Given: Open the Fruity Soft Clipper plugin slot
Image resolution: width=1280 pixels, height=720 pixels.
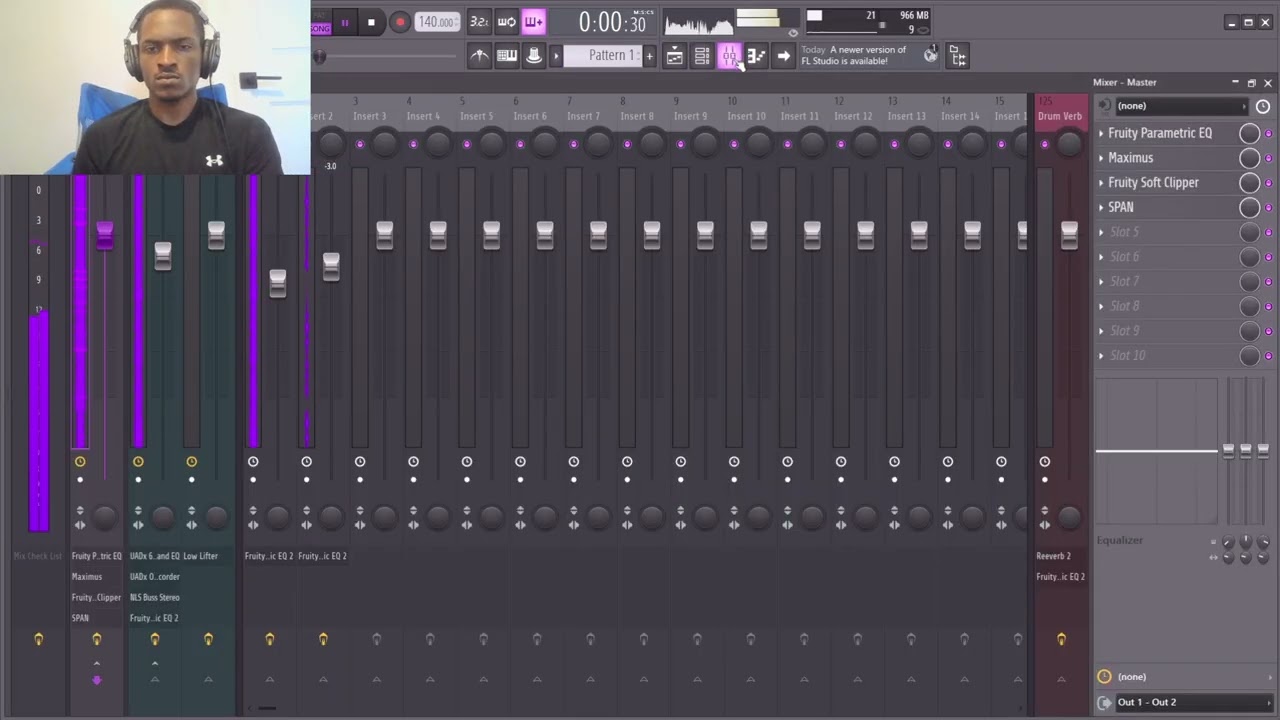Looking at the screenshot, I should (1153, 183).
